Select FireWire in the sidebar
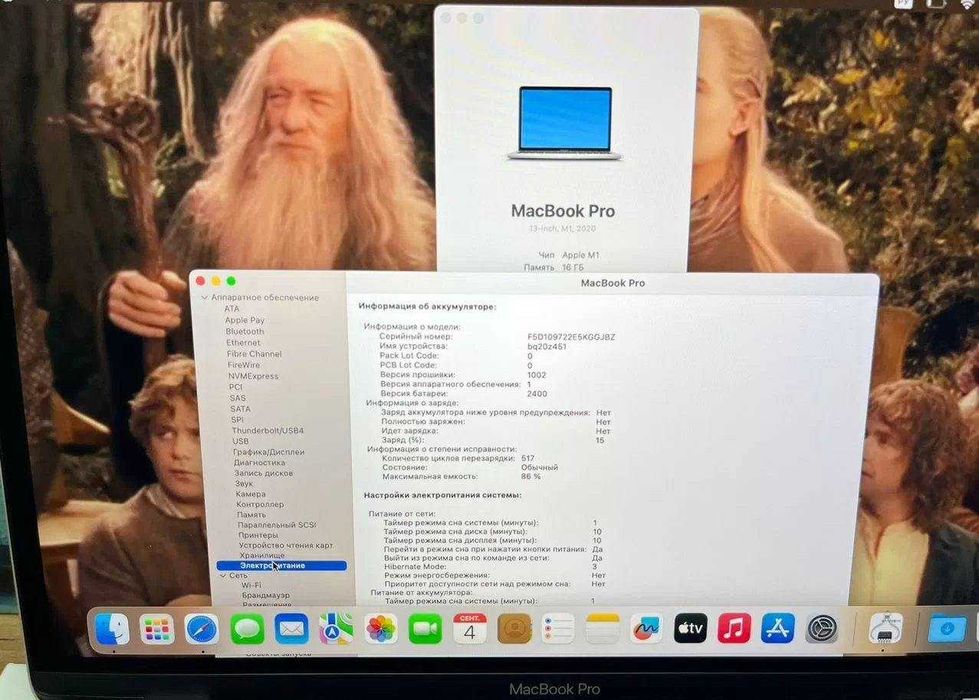979x700 pixels. 244,365
